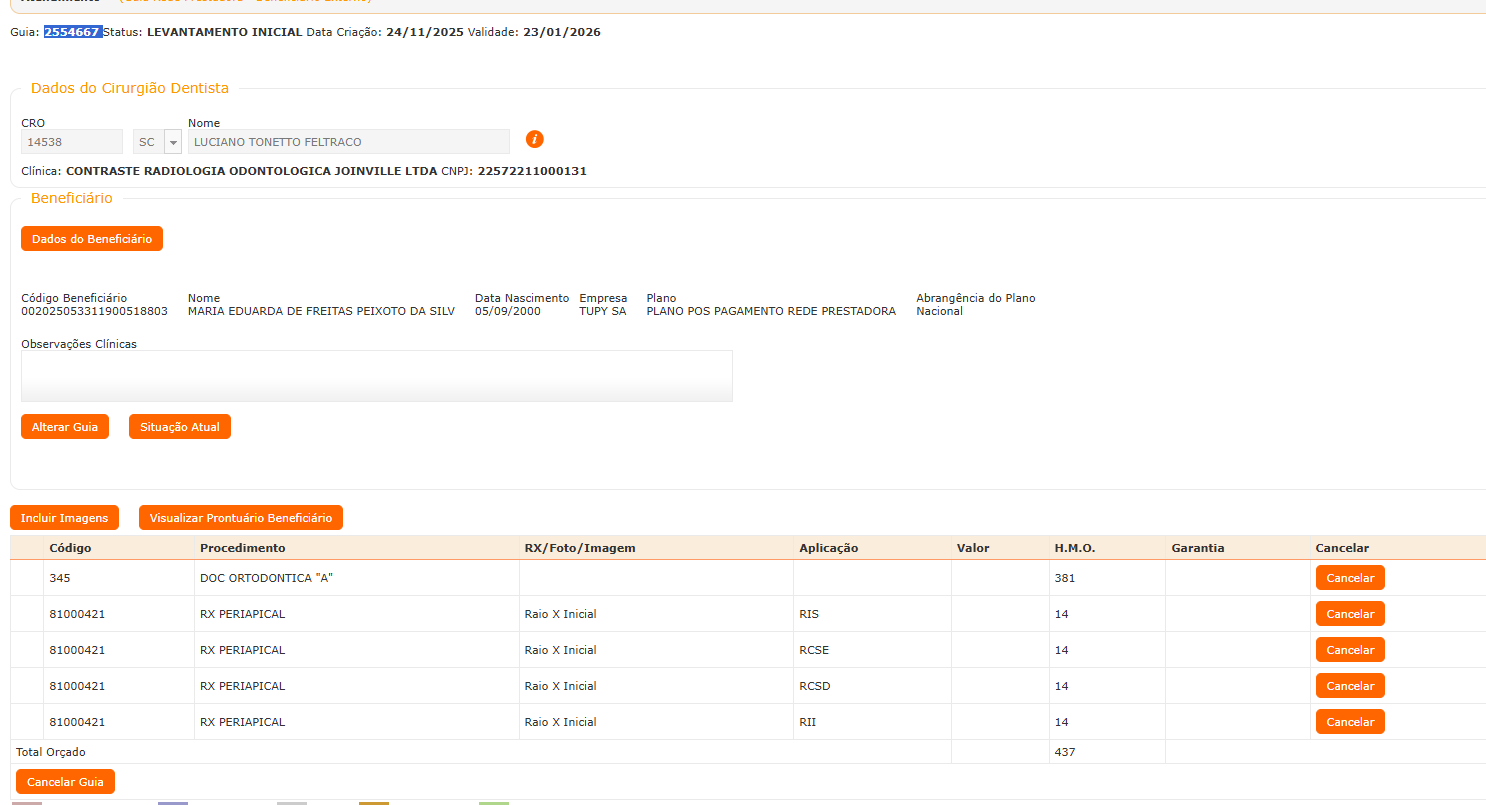Click the orange info icon beside dentist name
This screenshot has height=805, width=1486.
click(x=535, y=139)
